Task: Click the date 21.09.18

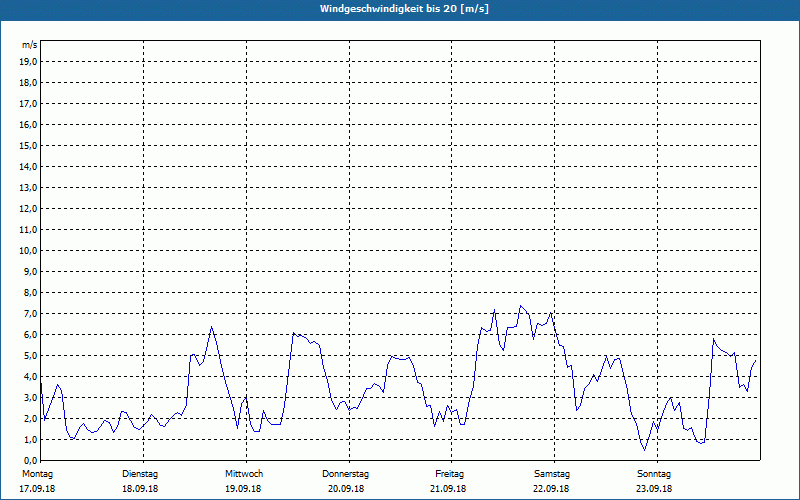Action: click(448, 489)
